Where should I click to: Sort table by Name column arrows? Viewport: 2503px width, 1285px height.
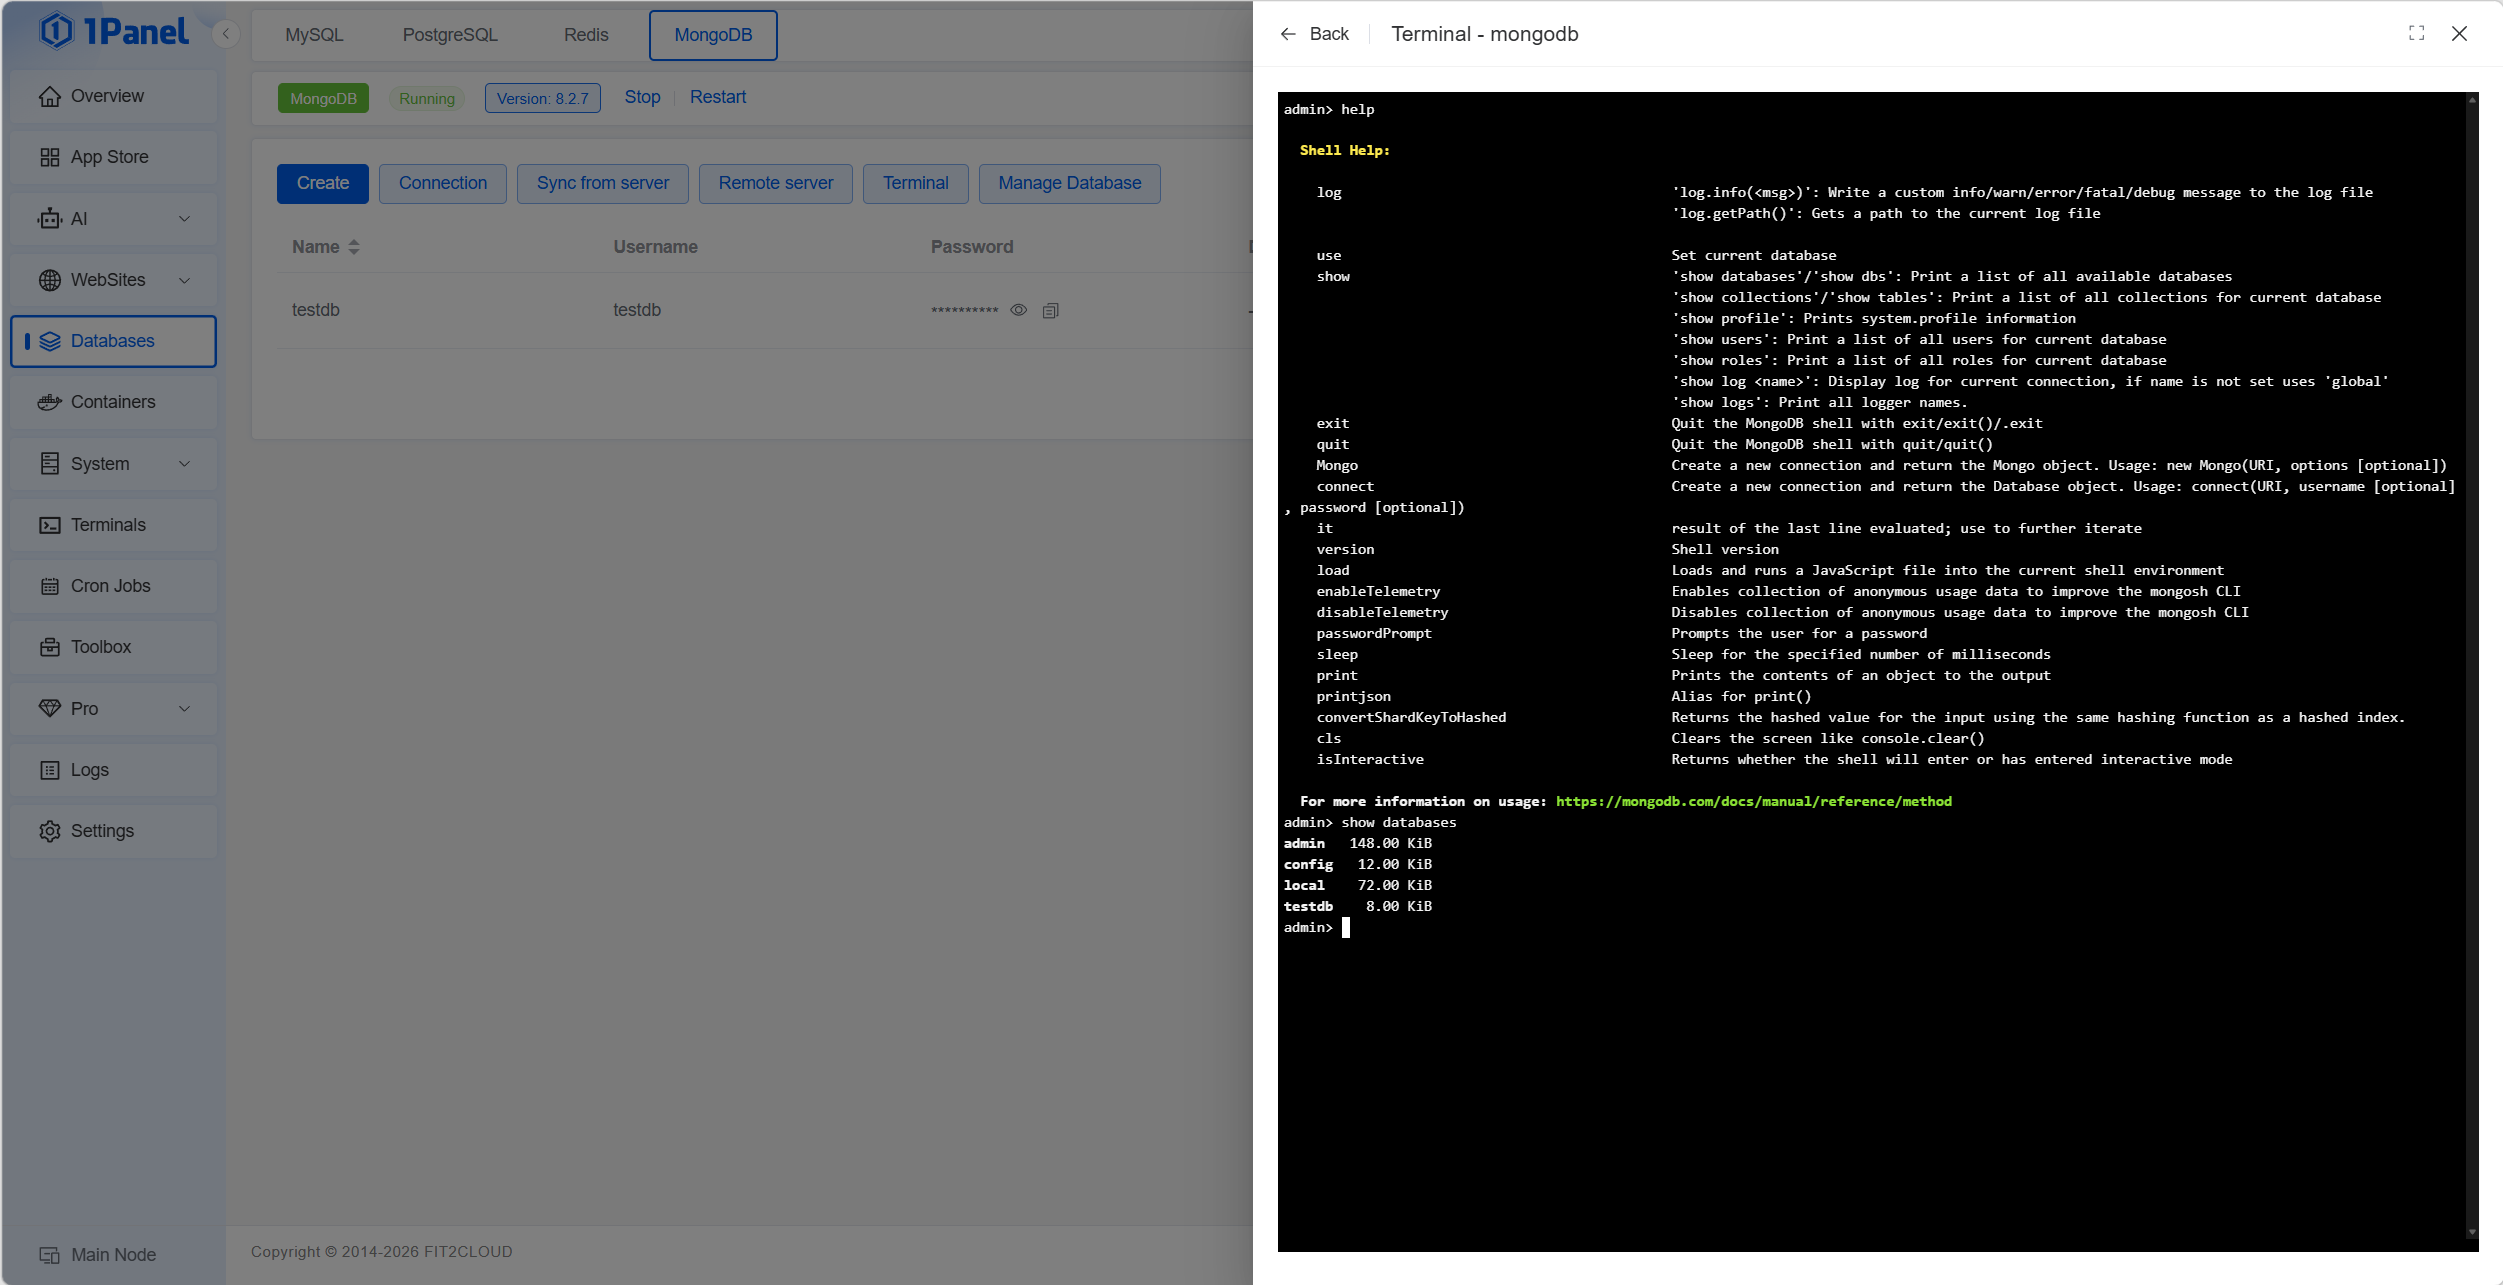pyautogui.click(x=354, y=247)
